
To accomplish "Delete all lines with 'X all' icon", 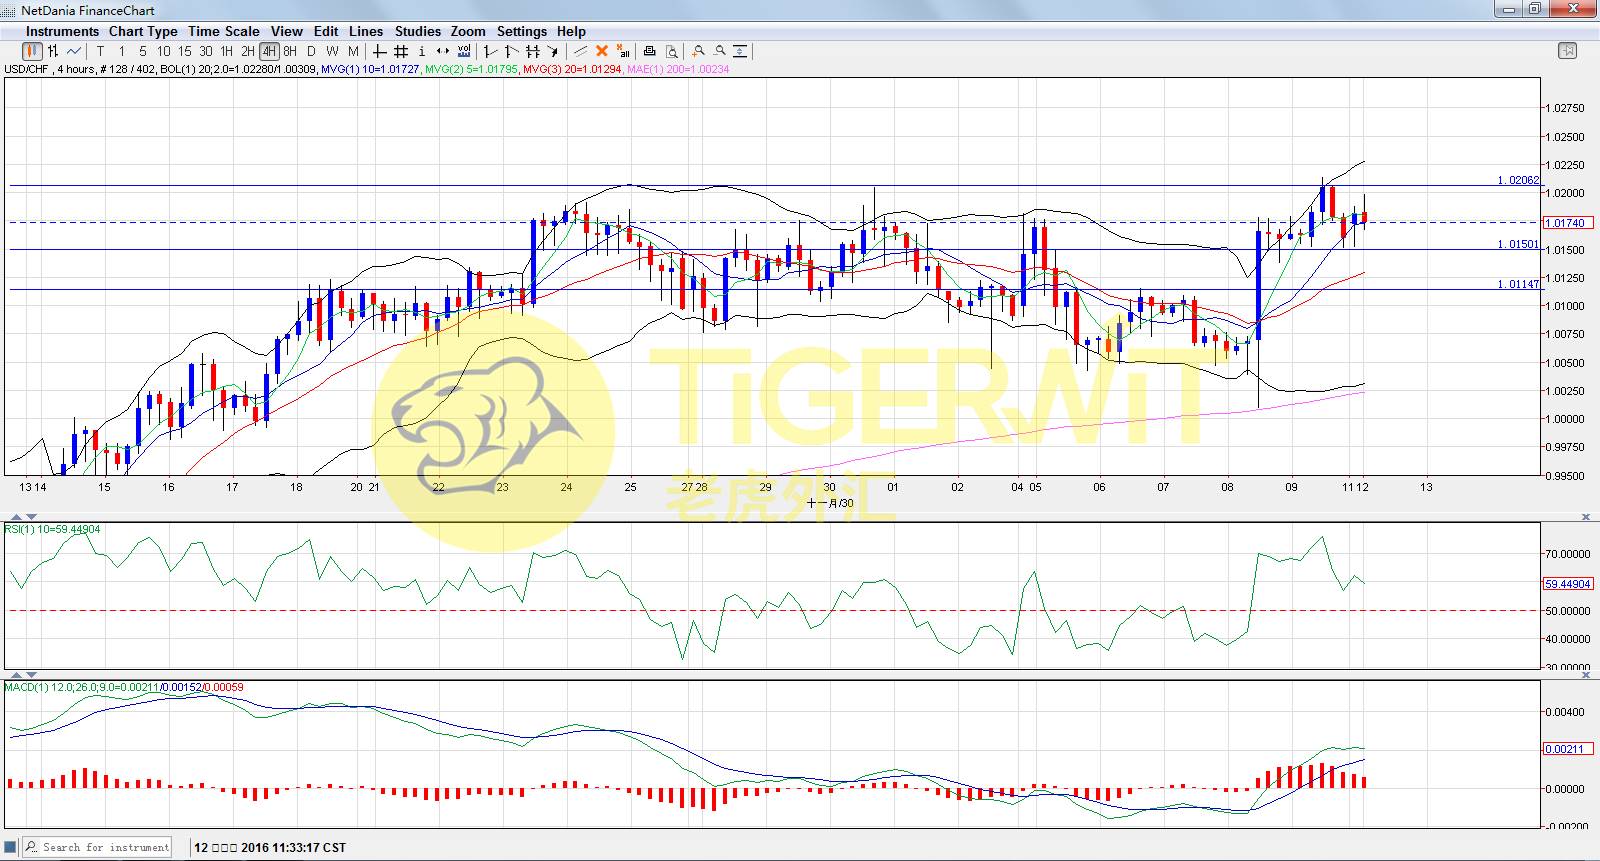I will (x=623, y=51).
